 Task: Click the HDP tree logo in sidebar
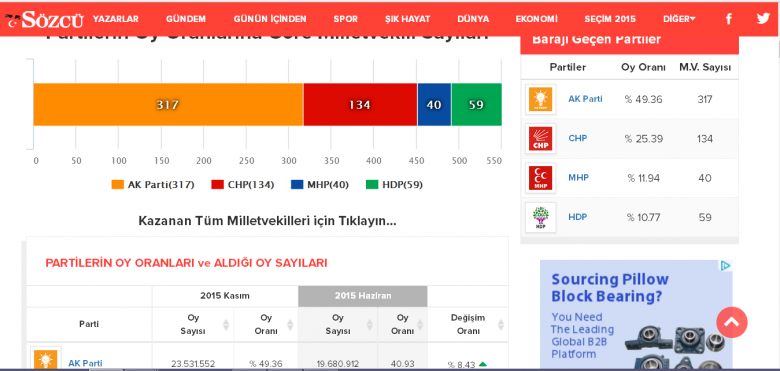tap(540, 217)
